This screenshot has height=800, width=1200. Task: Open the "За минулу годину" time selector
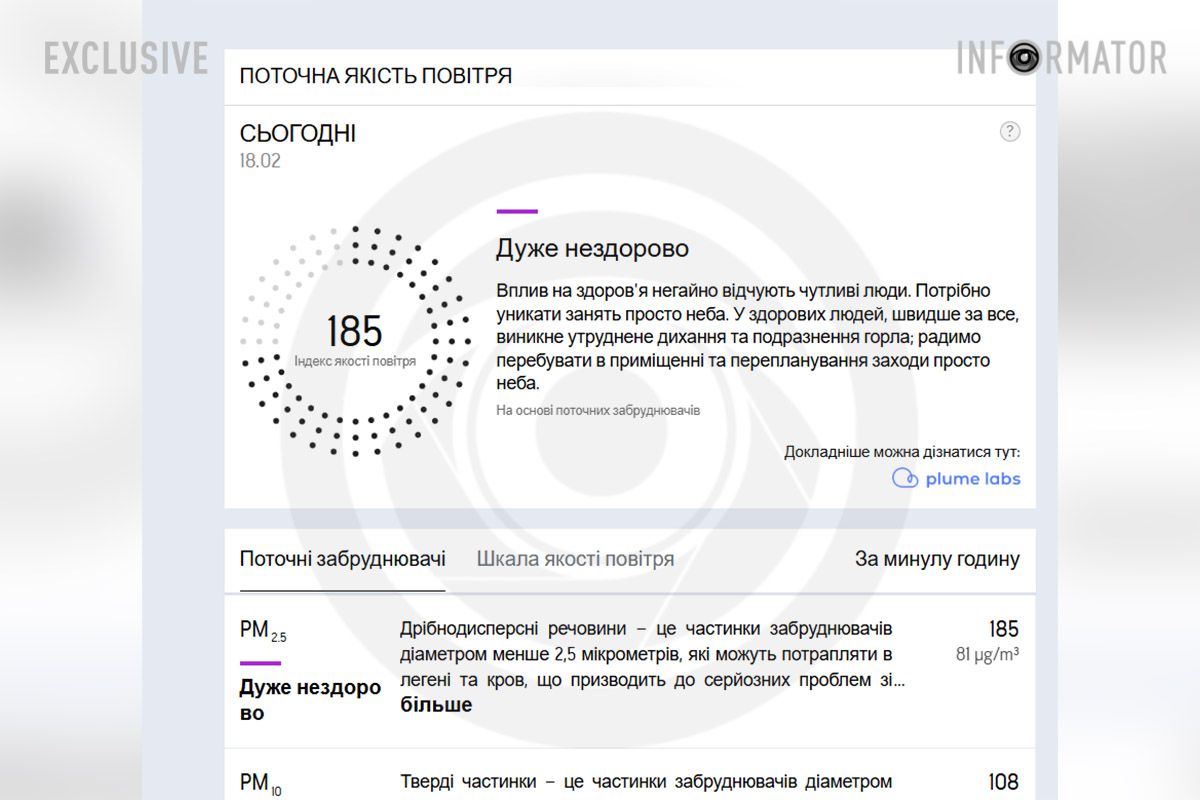936,560
